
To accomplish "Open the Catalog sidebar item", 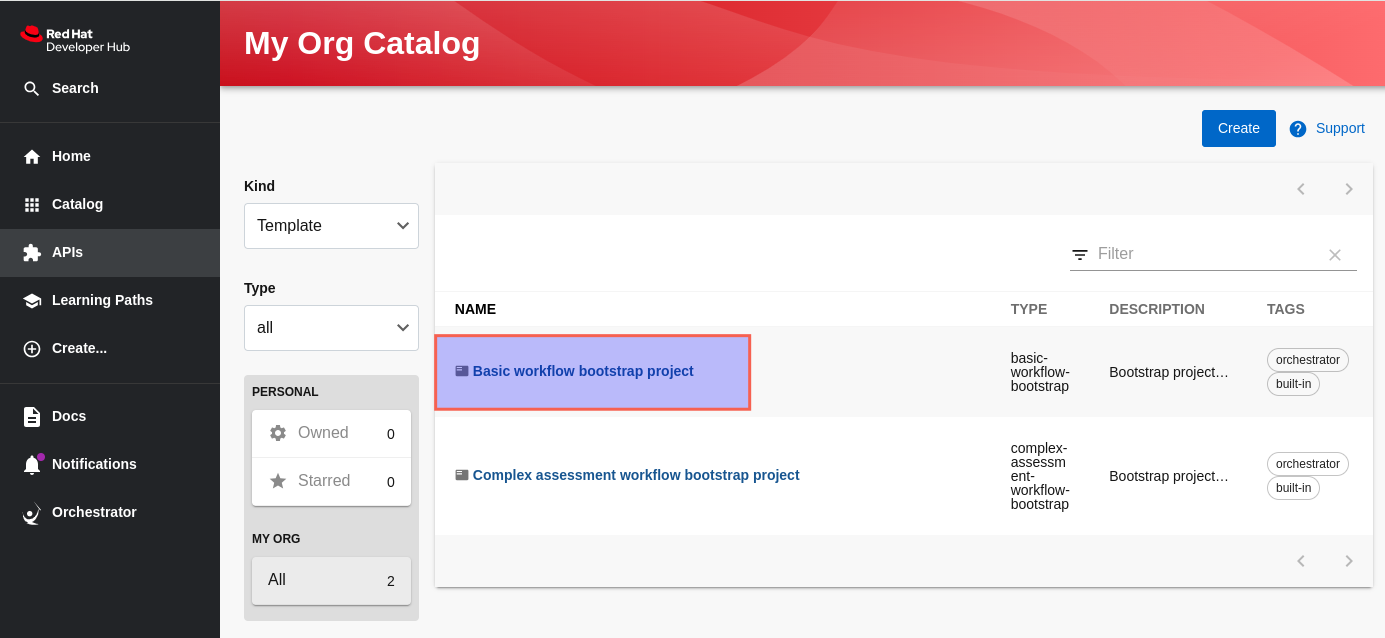I will [x=110, y=204].
